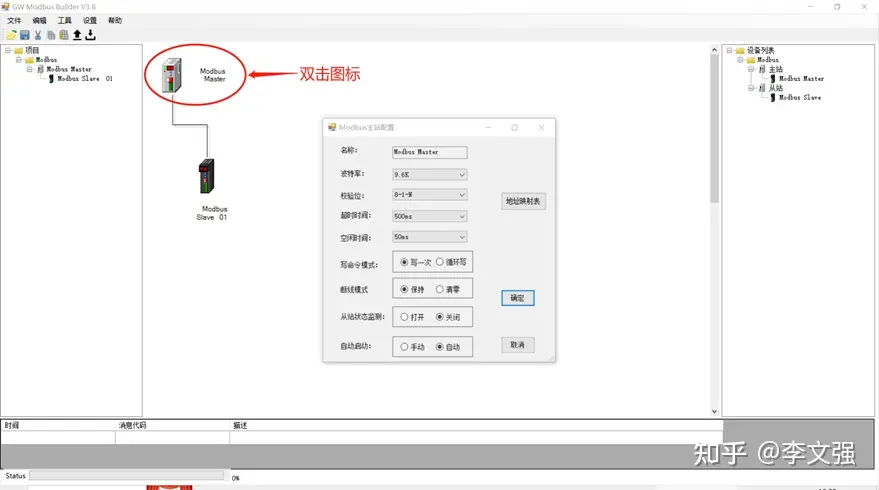
Task: Click the upload arrow toolbar icon
Action: tap(77, 35)
